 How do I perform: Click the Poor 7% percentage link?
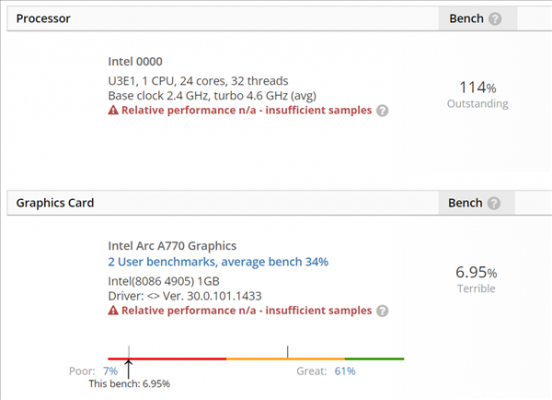(110, 371)
